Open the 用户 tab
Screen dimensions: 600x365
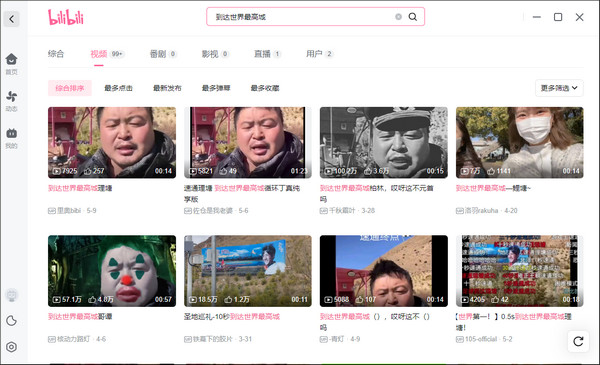point(319,54)
